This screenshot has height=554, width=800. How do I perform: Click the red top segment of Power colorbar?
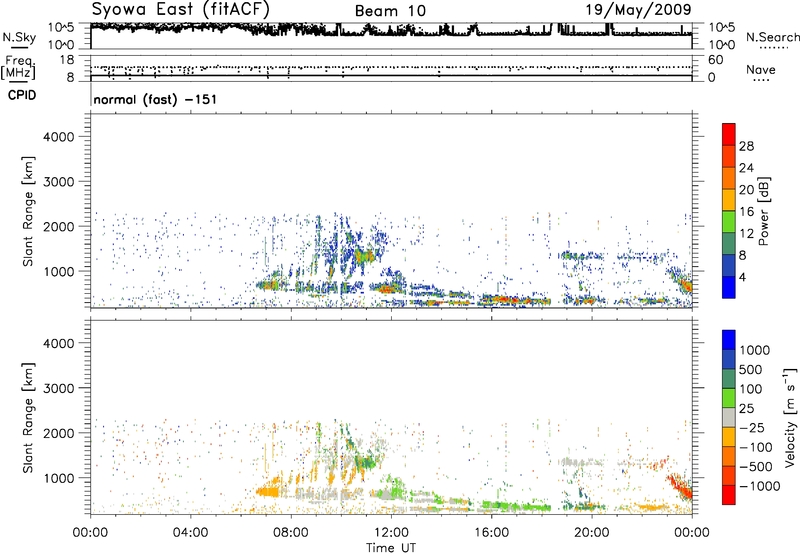(x=729, y=135)
